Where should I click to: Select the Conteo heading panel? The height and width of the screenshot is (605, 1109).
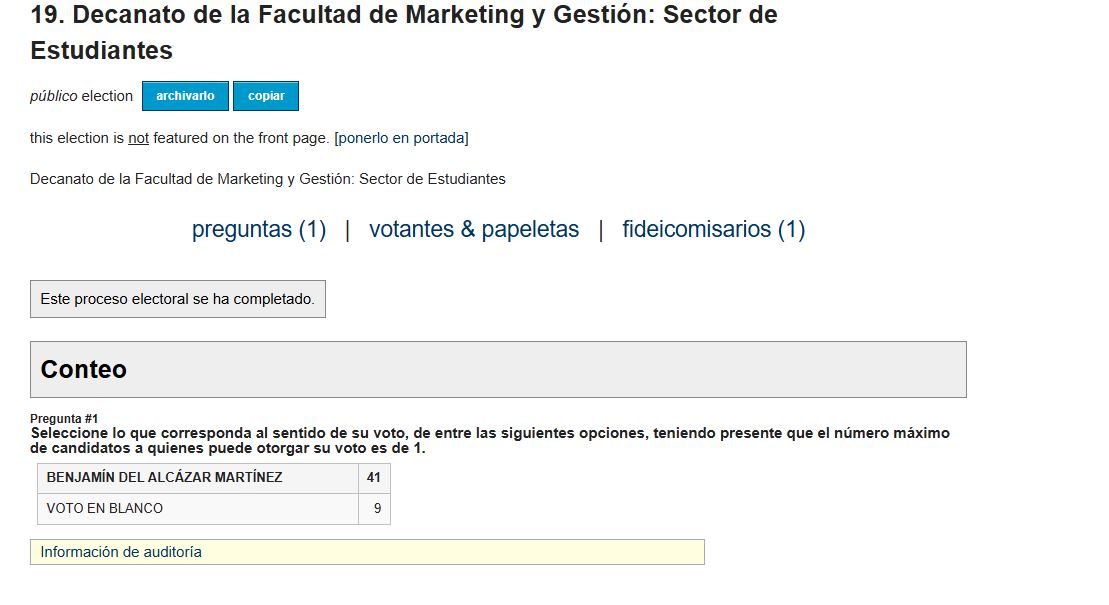pos(498,369)
